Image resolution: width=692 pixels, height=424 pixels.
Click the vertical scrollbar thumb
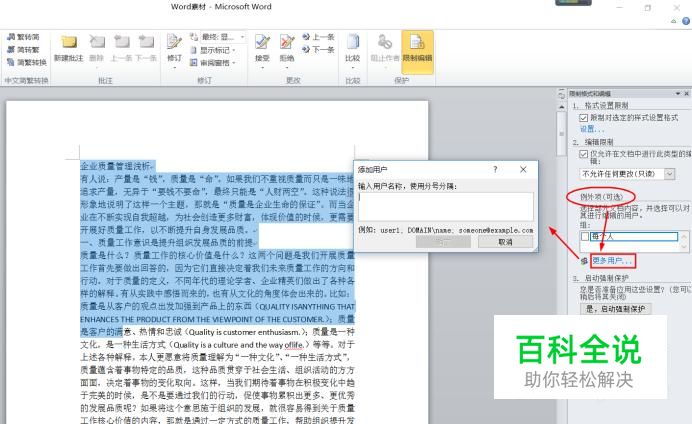coord(561,133)
